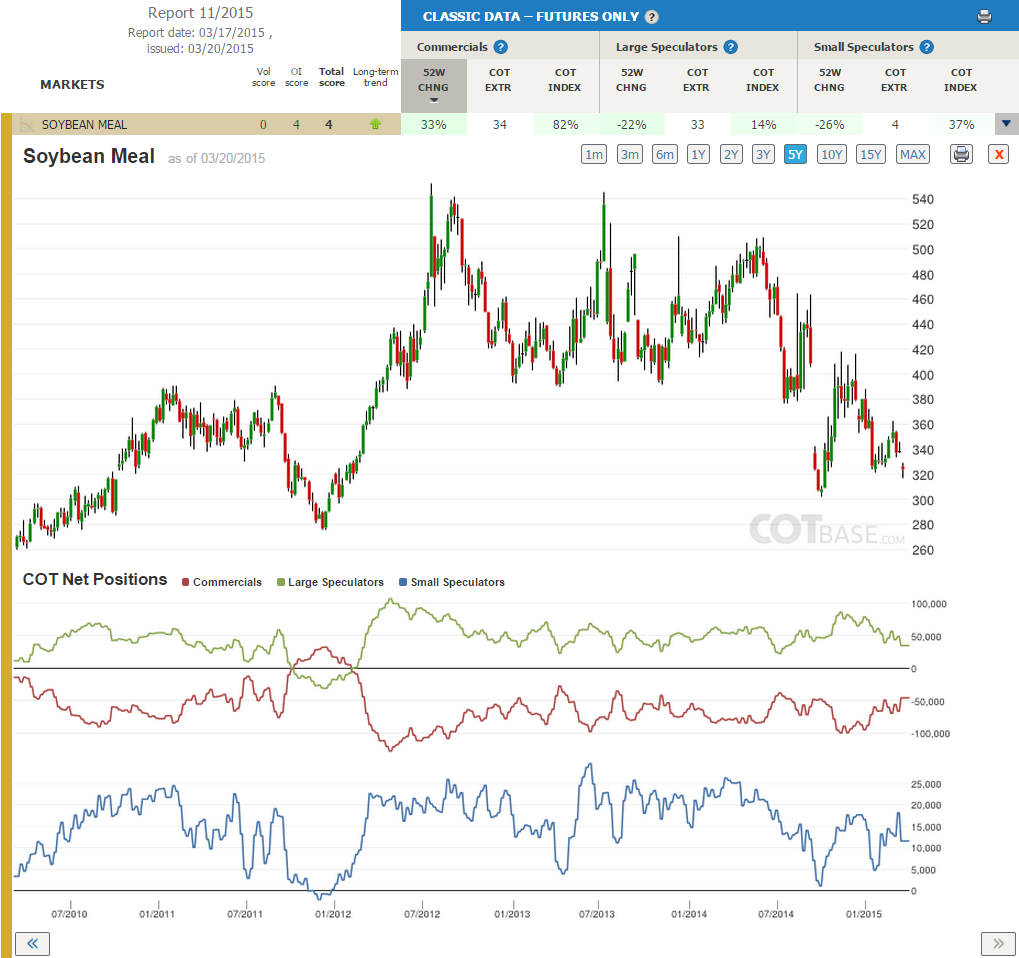The width and height of the screenshot is (1019, 958).
Task: Toggle the Small Speculators legend series
Action: coord(452,582)
